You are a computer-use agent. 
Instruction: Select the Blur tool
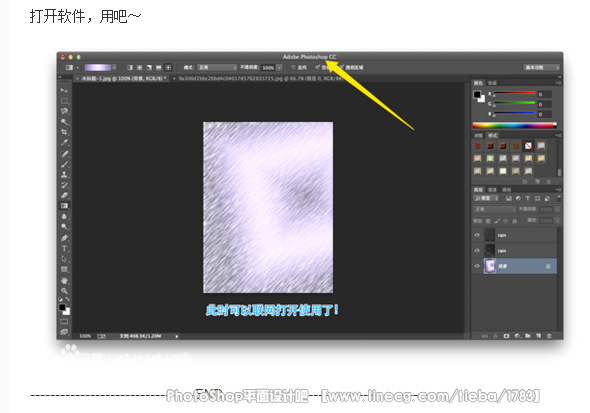click(64, 216)
